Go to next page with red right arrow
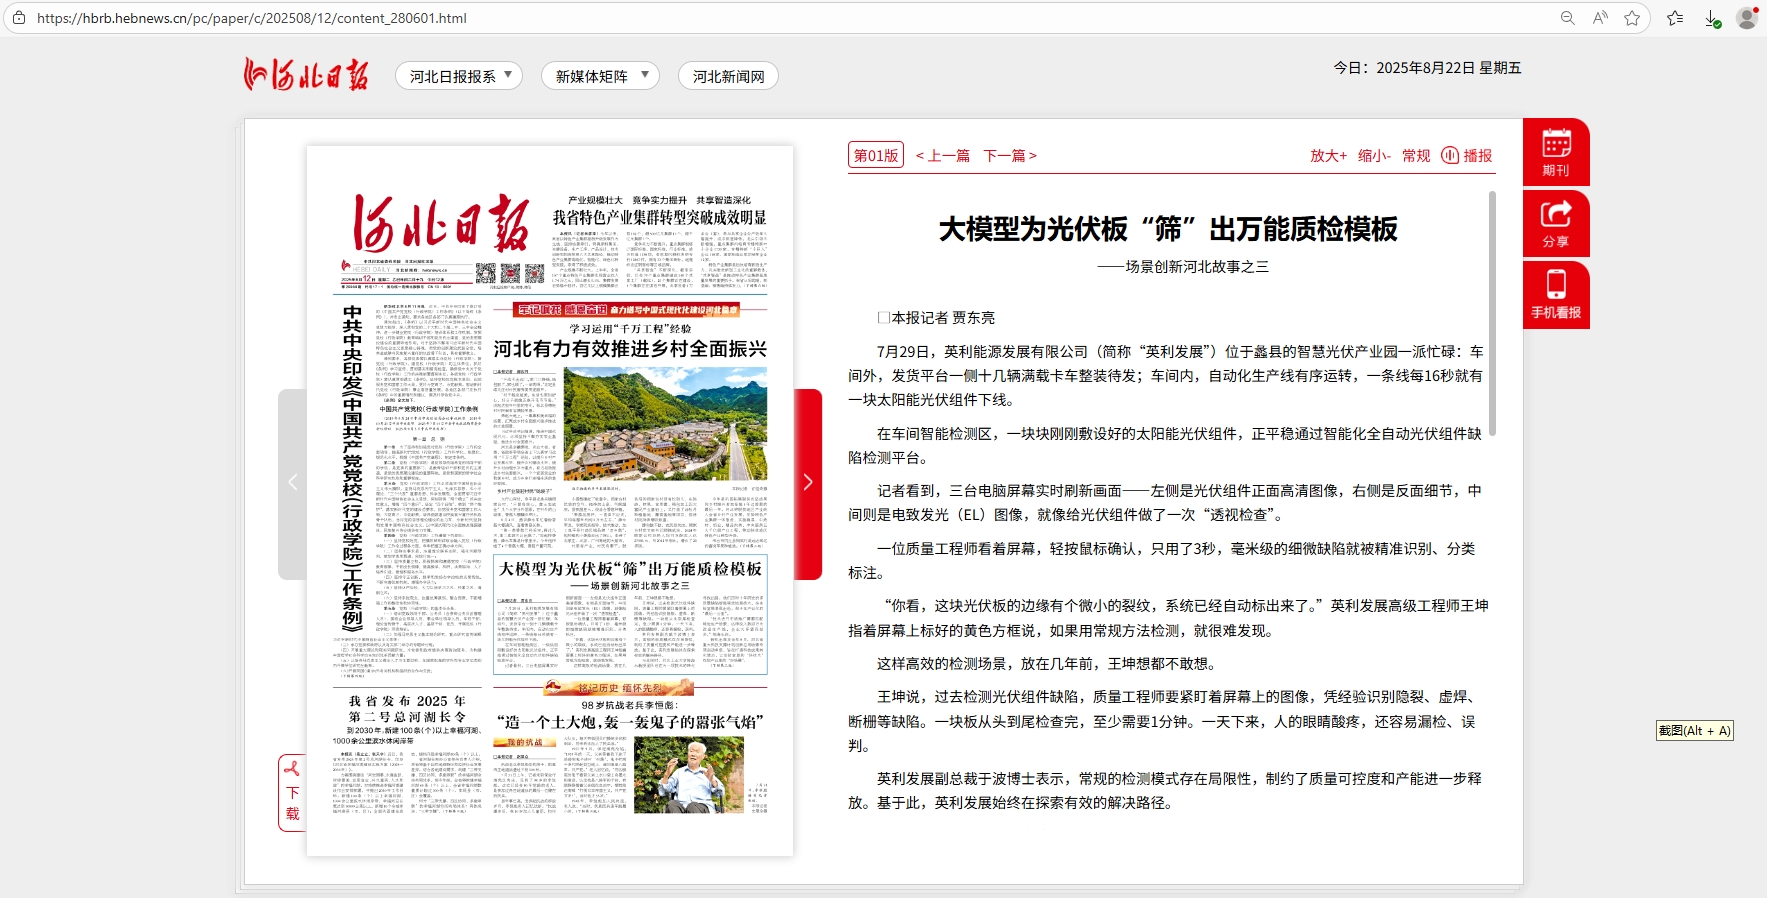Viewport: 1767px width, 898px height. tap(808, 483)
